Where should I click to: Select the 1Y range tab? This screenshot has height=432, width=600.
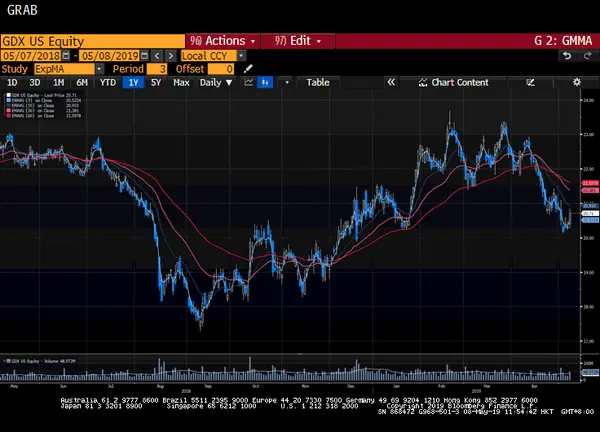coord(133,82)
